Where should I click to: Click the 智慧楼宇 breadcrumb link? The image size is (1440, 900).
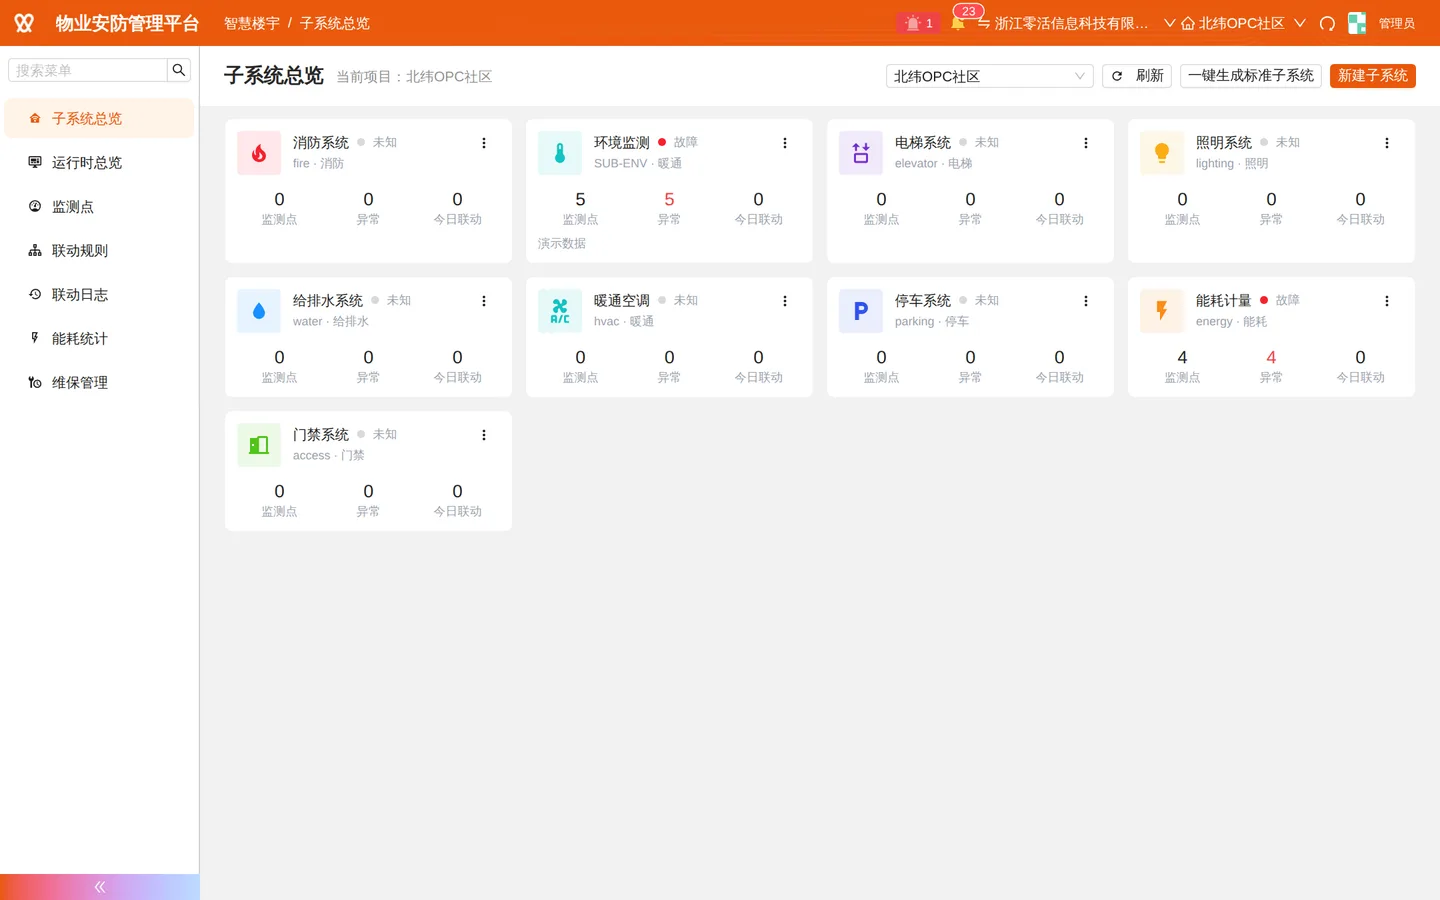pos(252,23)
